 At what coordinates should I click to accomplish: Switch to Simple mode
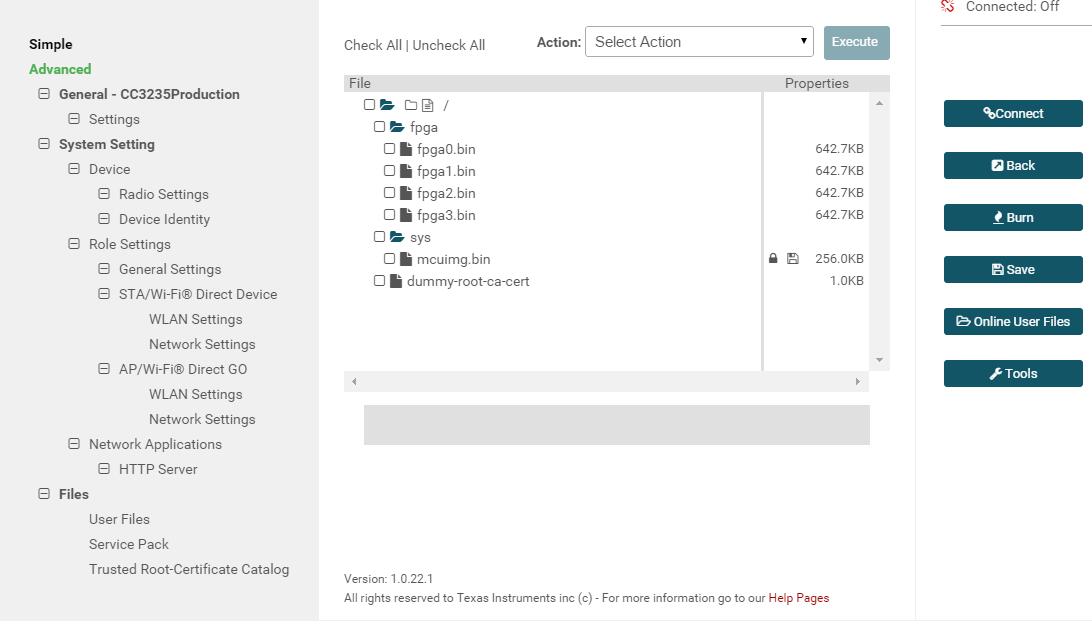[x=51, y=44]
